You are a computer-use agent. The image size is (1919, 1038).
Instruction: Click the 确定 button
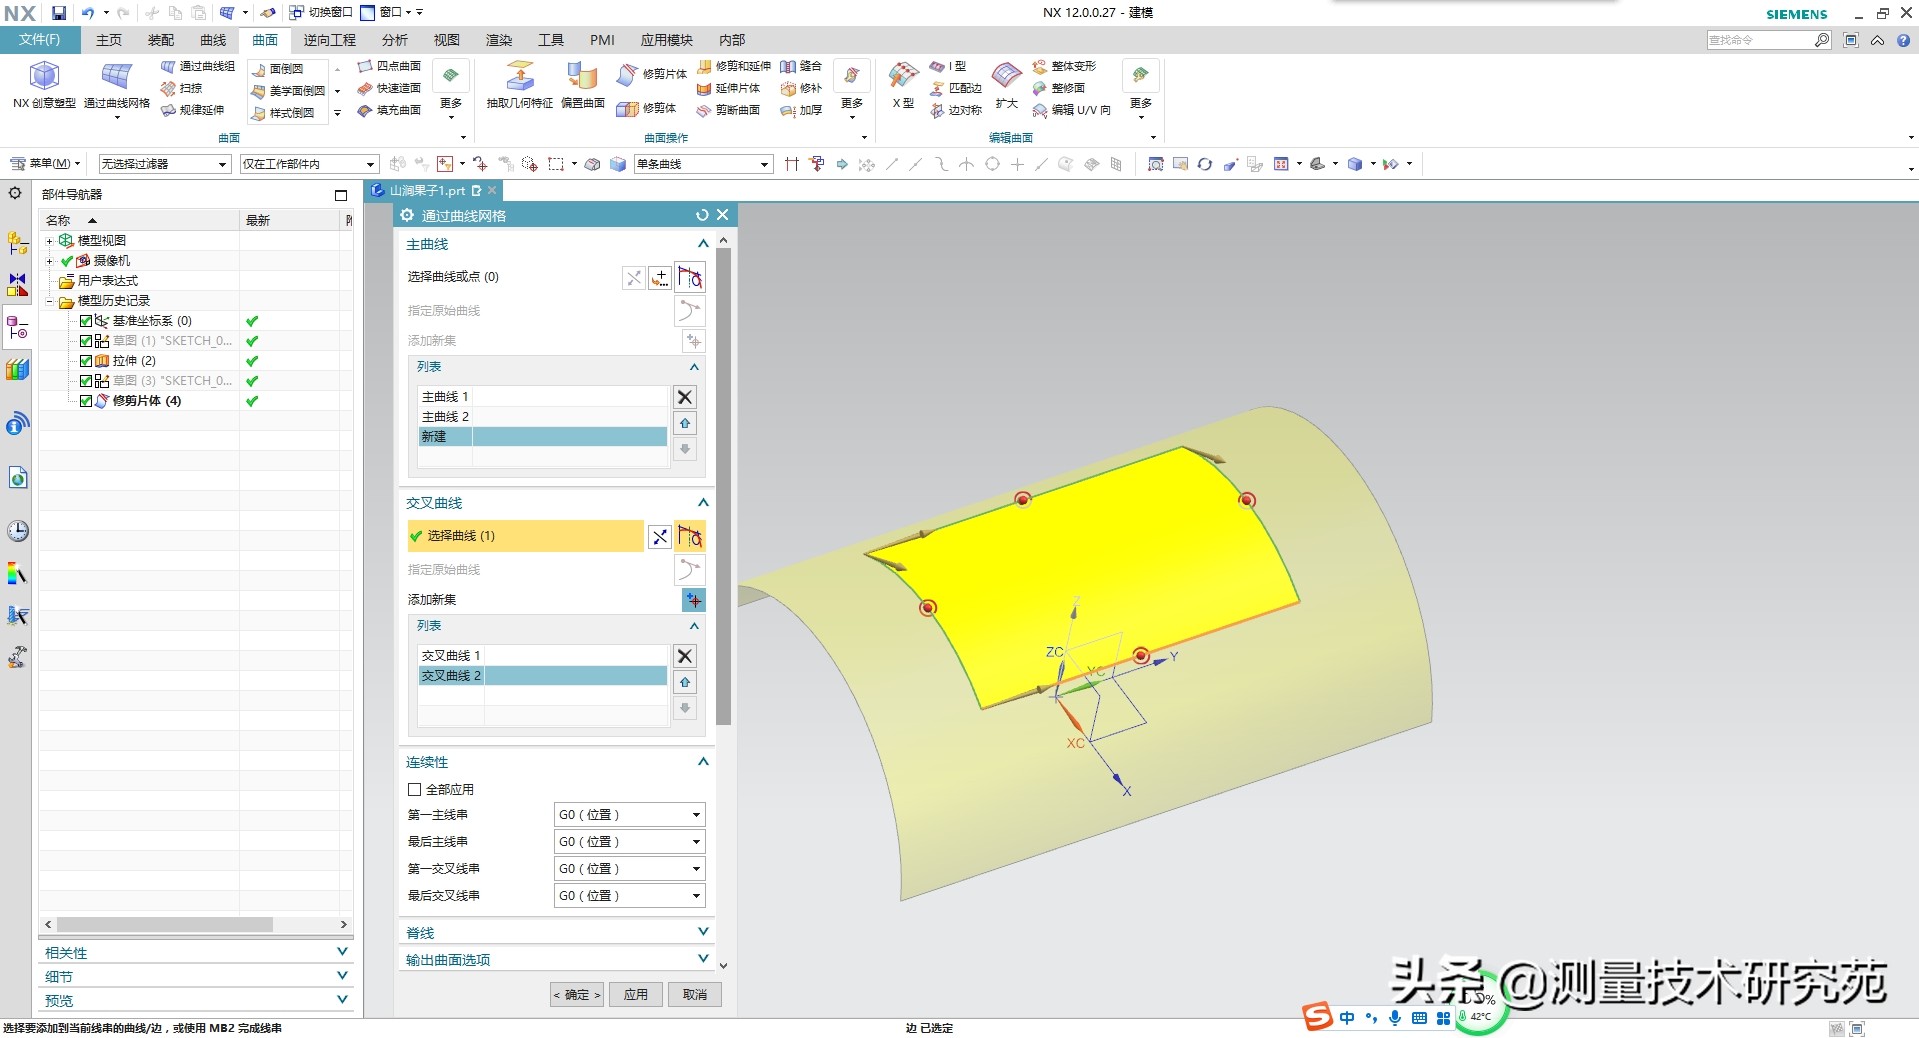pos(576,994)
